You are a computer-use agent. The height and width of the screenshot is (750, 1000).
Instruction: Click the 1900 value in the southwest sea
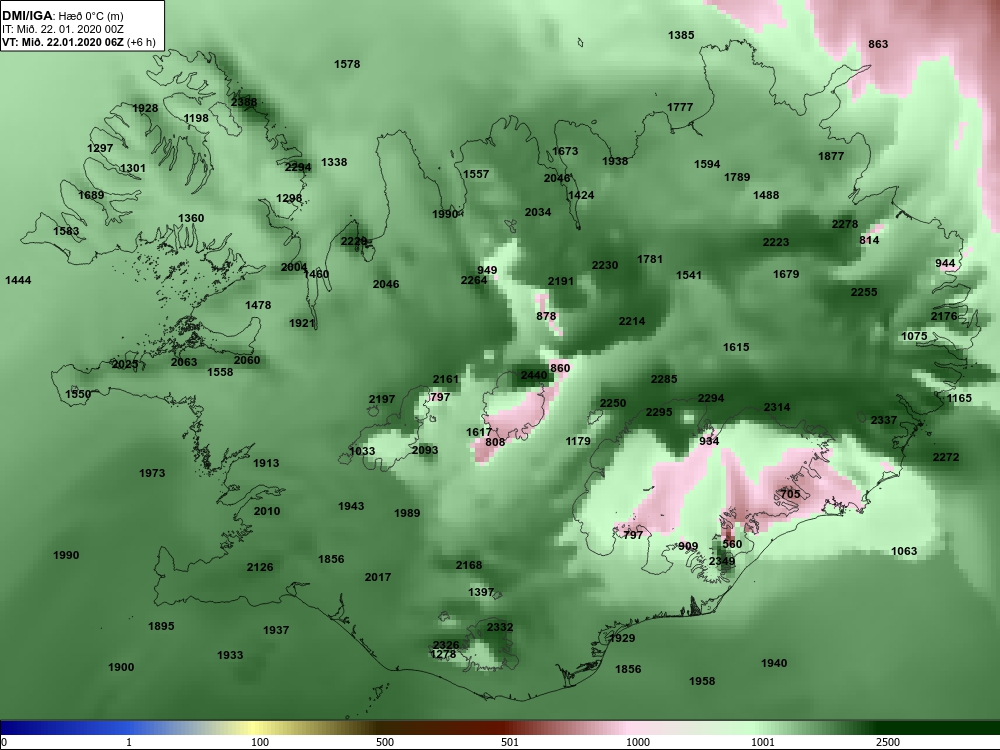point(121,668)
